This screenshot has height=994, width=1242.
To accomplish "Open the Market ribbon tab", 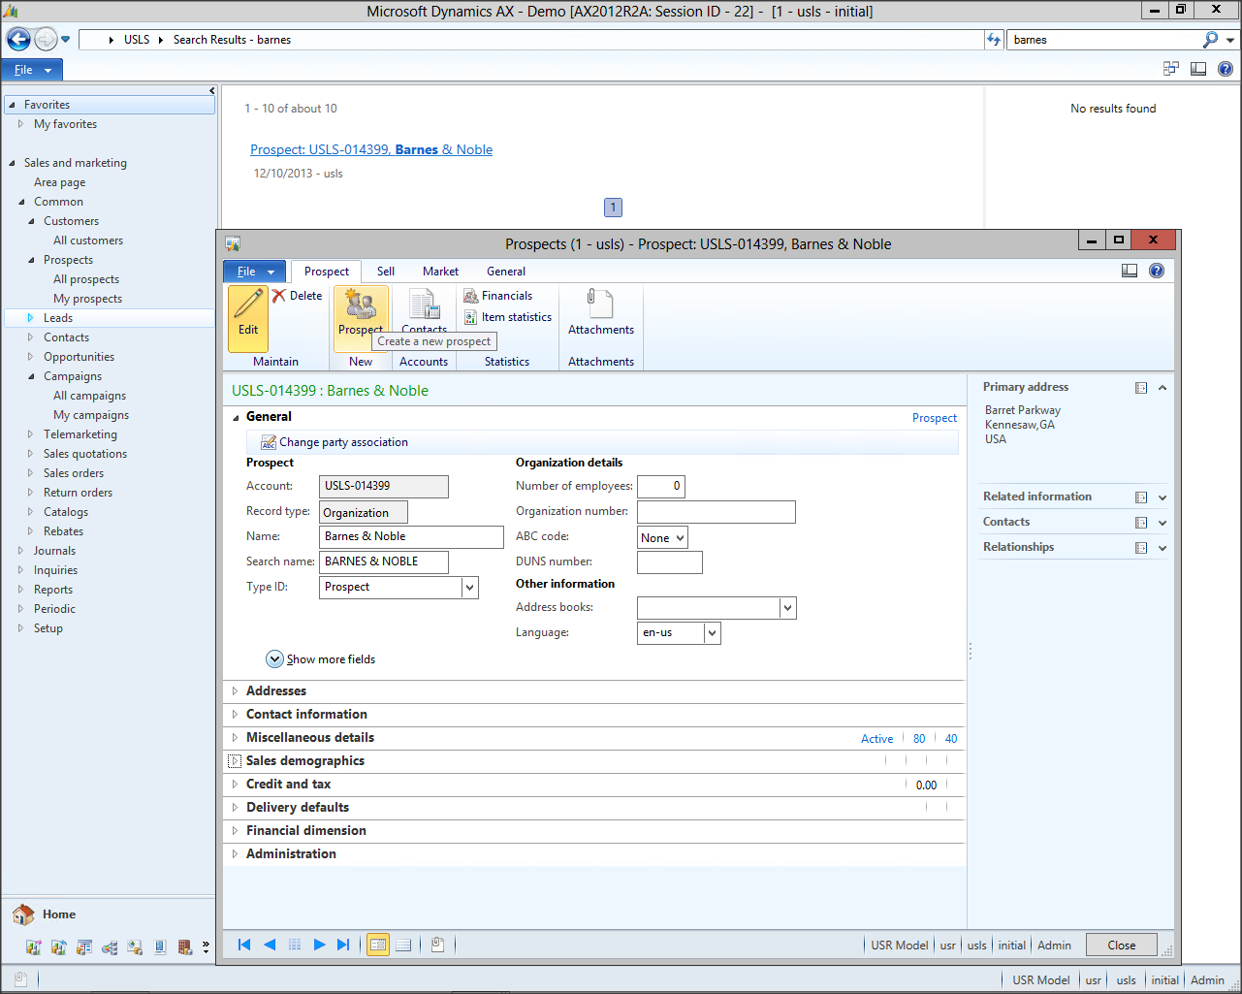I will pyautogui.click(x=440, y=272).
